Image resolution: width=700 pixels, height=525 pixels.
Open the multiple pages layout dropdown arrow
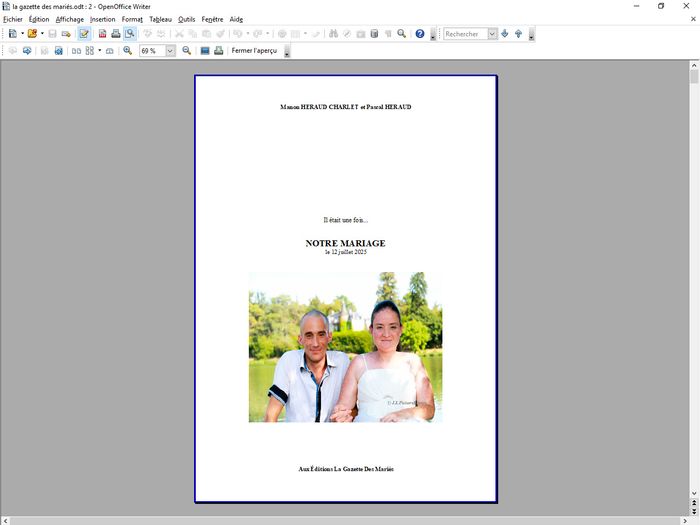click(x=100, y=50)
